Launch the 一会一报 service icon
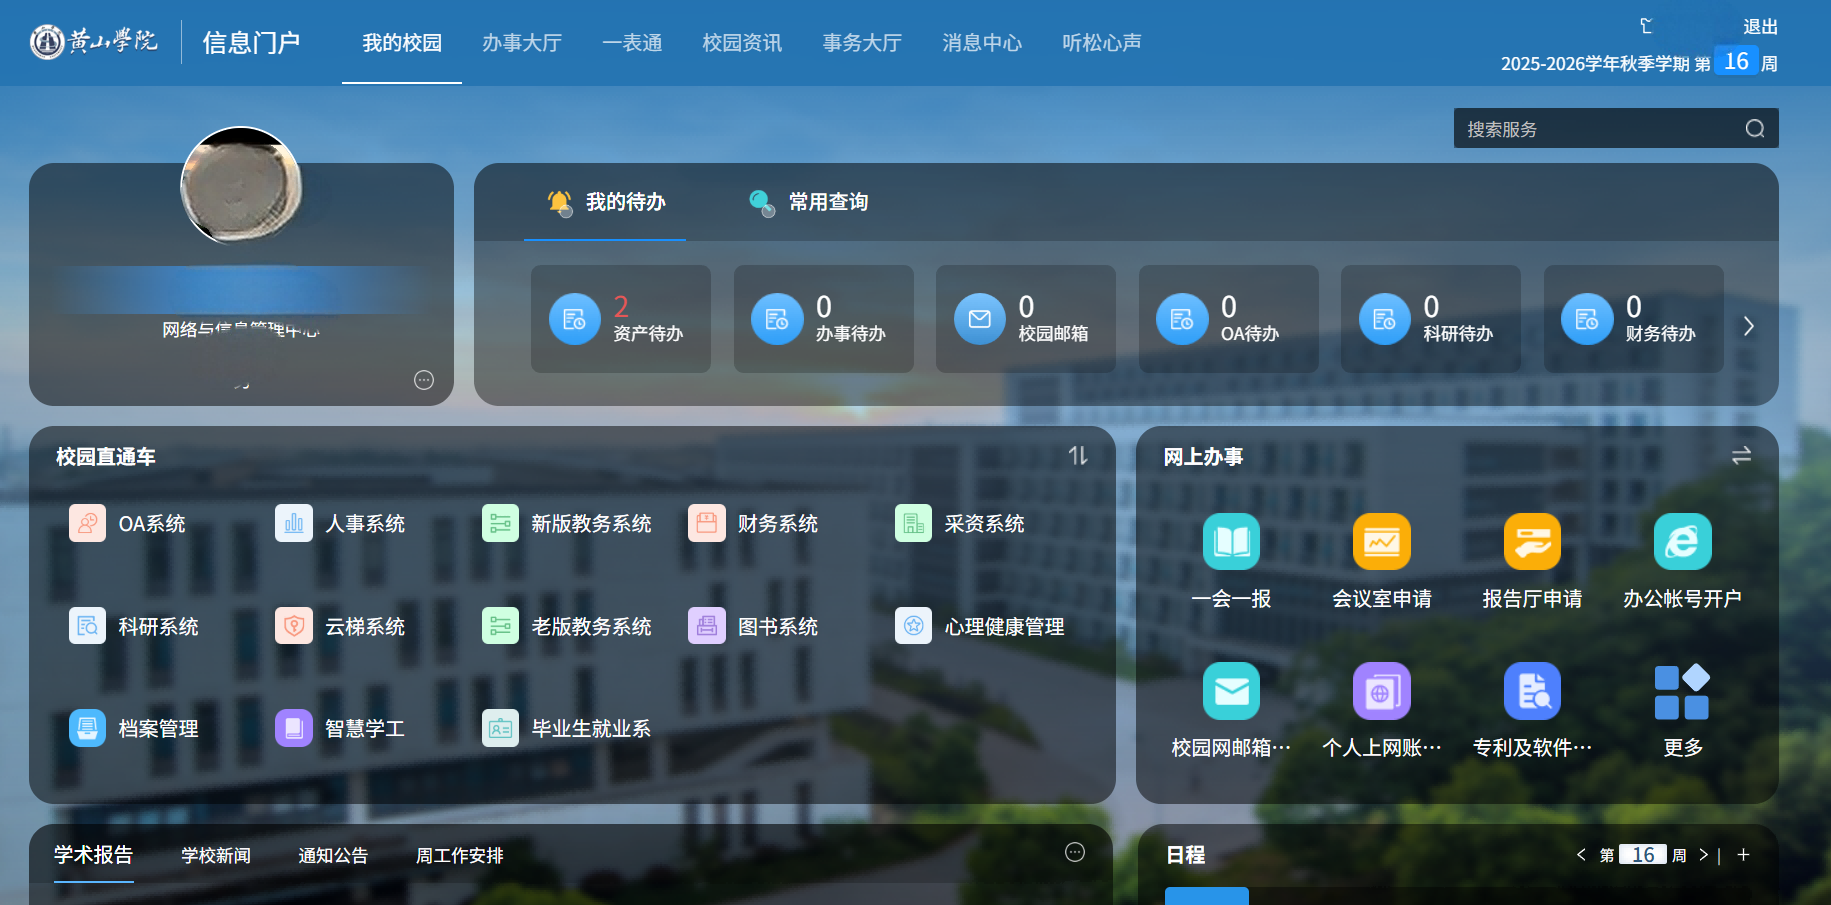This screenshot has width=1831, height=905. tap(1231, 542)
